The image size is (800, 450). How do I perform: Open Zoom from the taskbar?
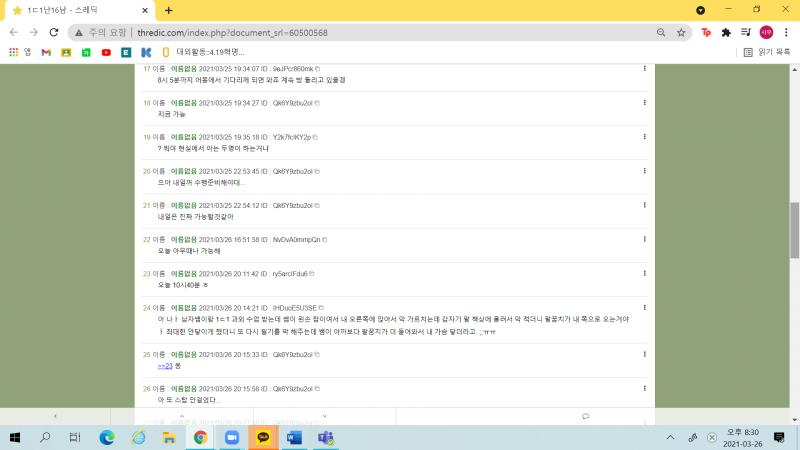click(232, 437)
